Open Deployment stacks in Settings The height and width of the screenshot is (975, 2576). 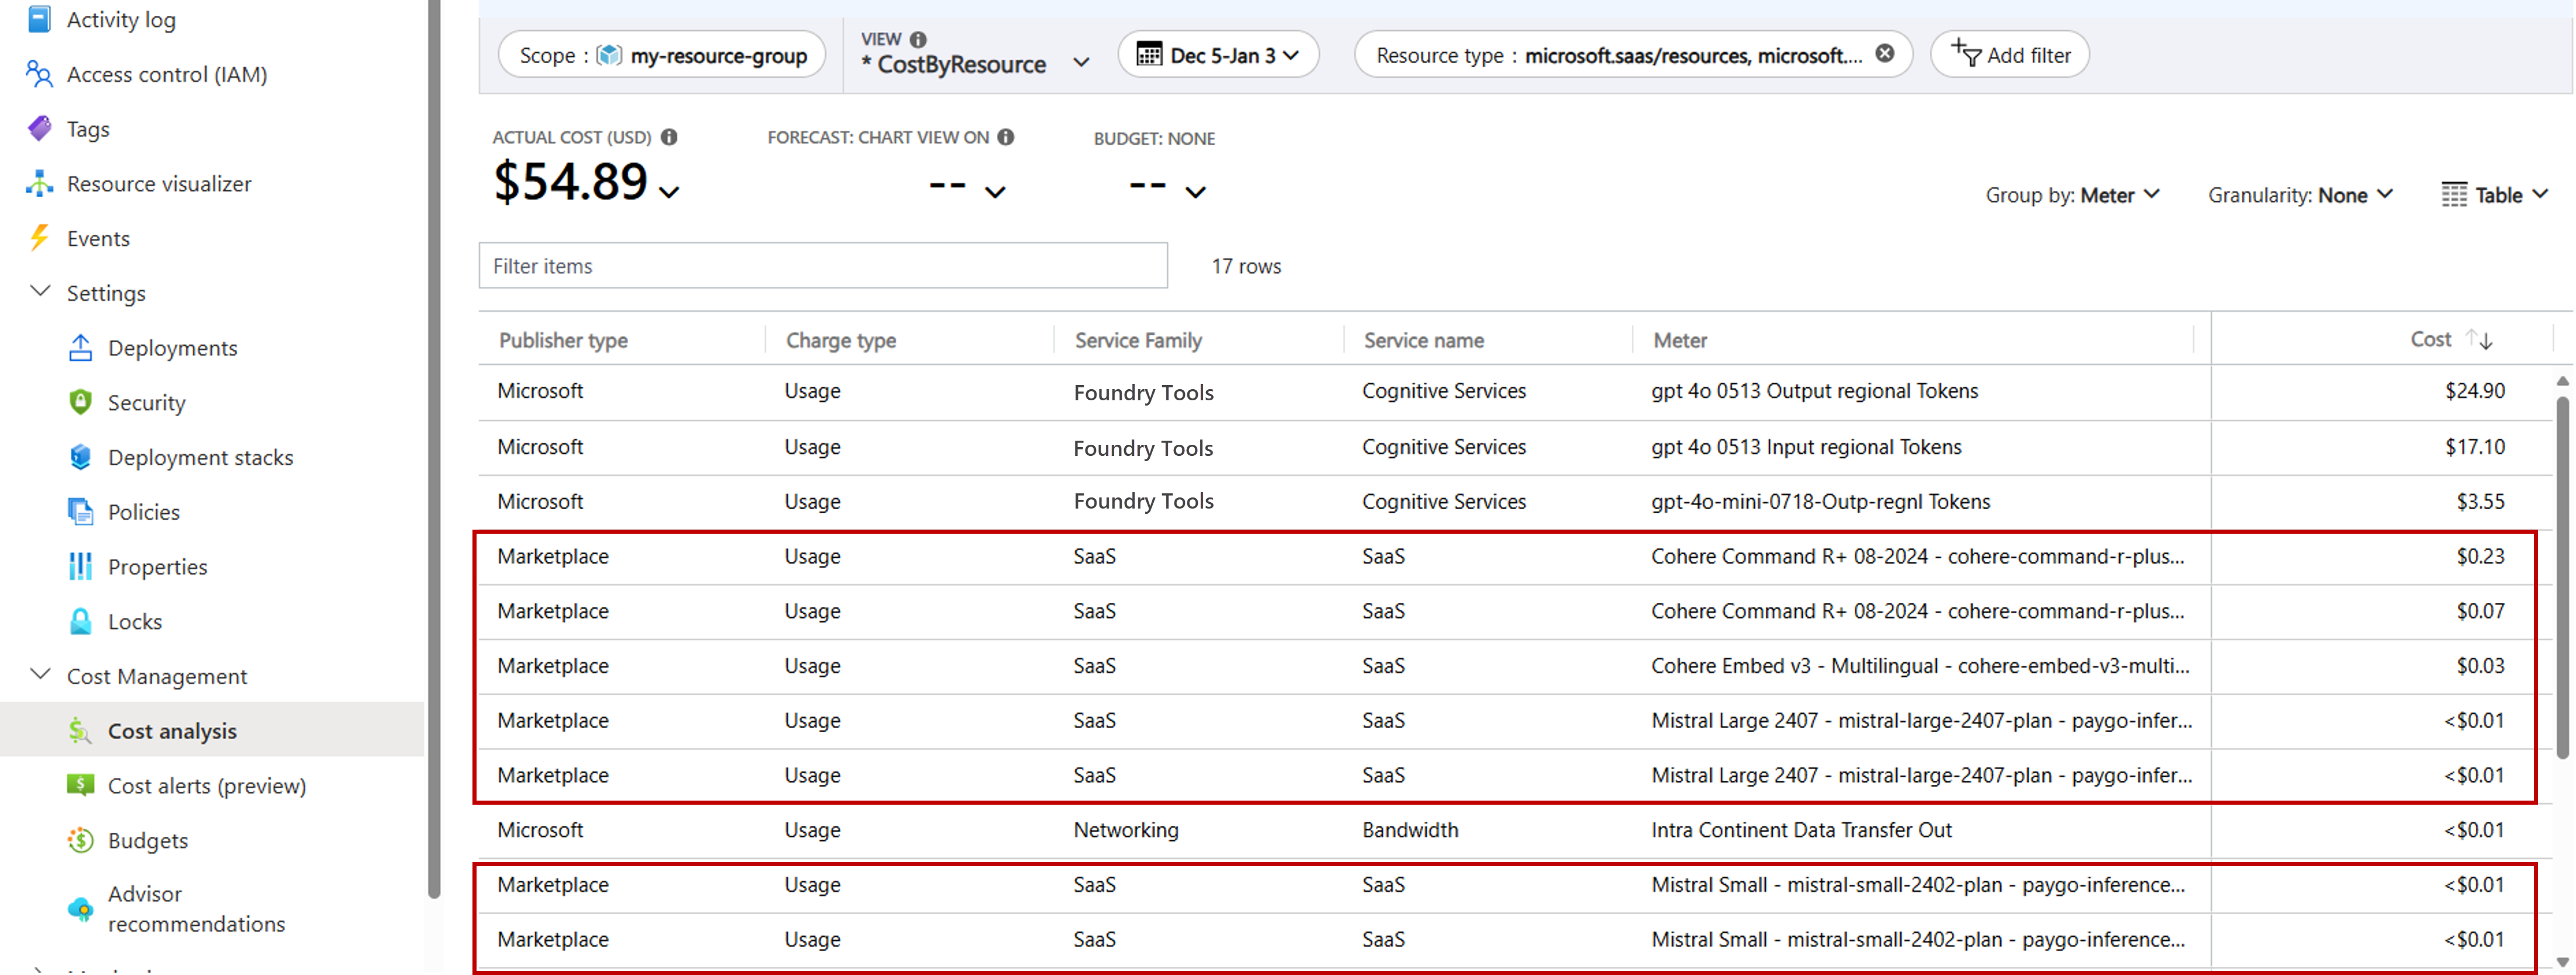point(200,457)
